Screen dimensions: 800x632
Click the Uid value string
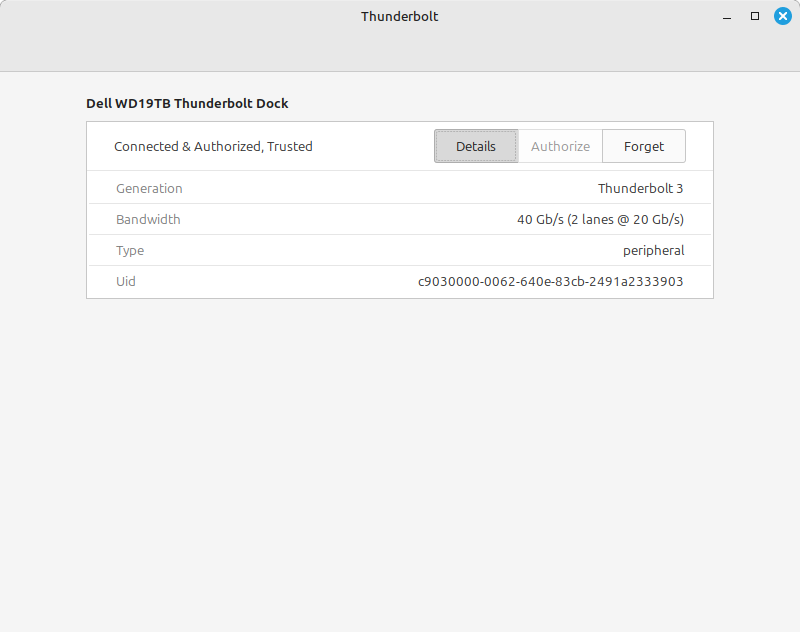coord(548,281)
